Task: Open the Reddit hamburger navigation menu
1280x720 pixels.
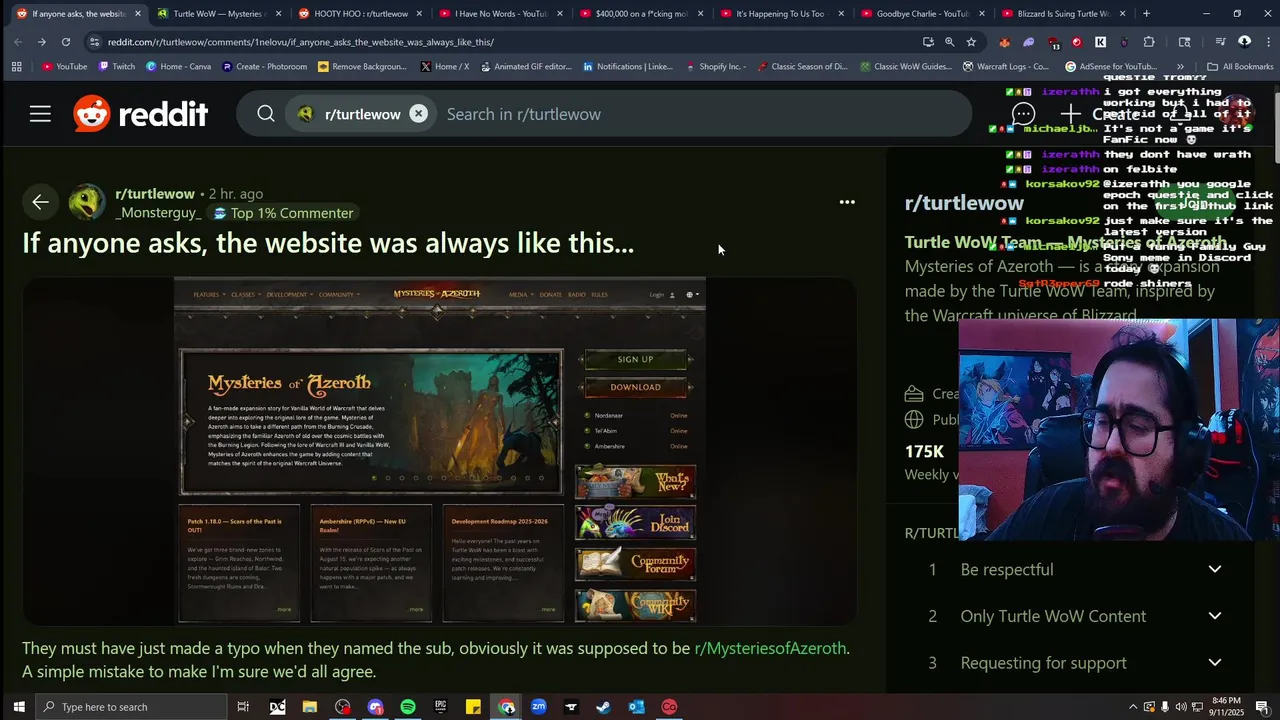Action: tap(40, 114)
